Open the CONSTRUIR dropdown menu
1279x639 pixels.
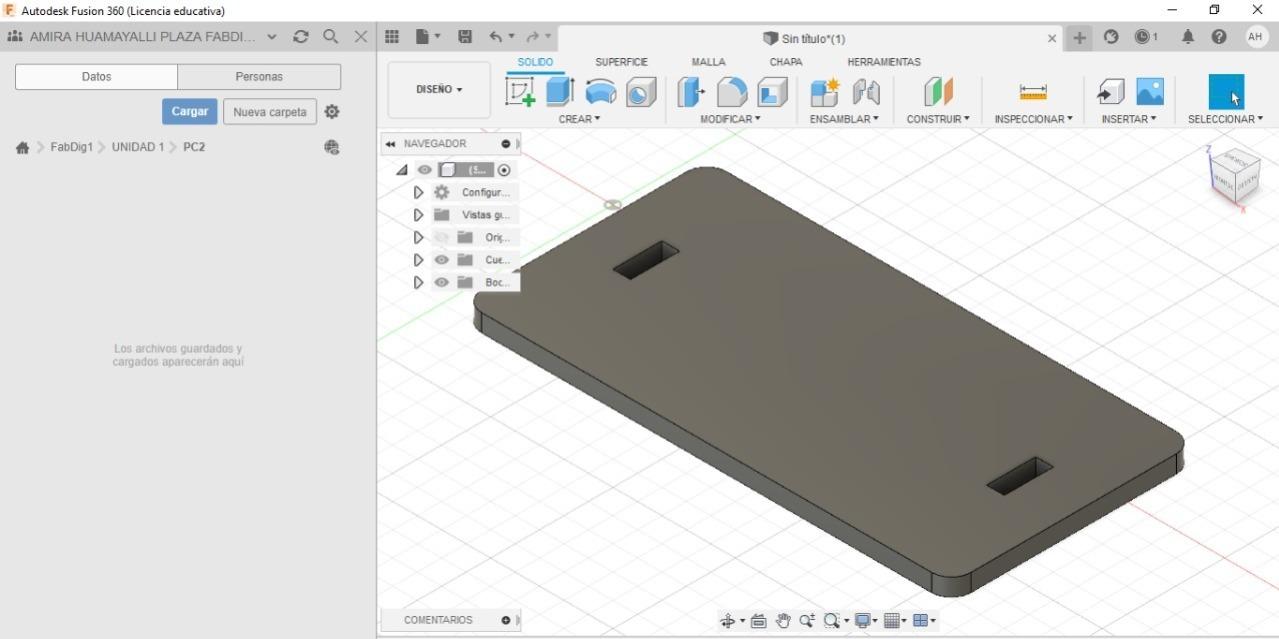(938, 119)
